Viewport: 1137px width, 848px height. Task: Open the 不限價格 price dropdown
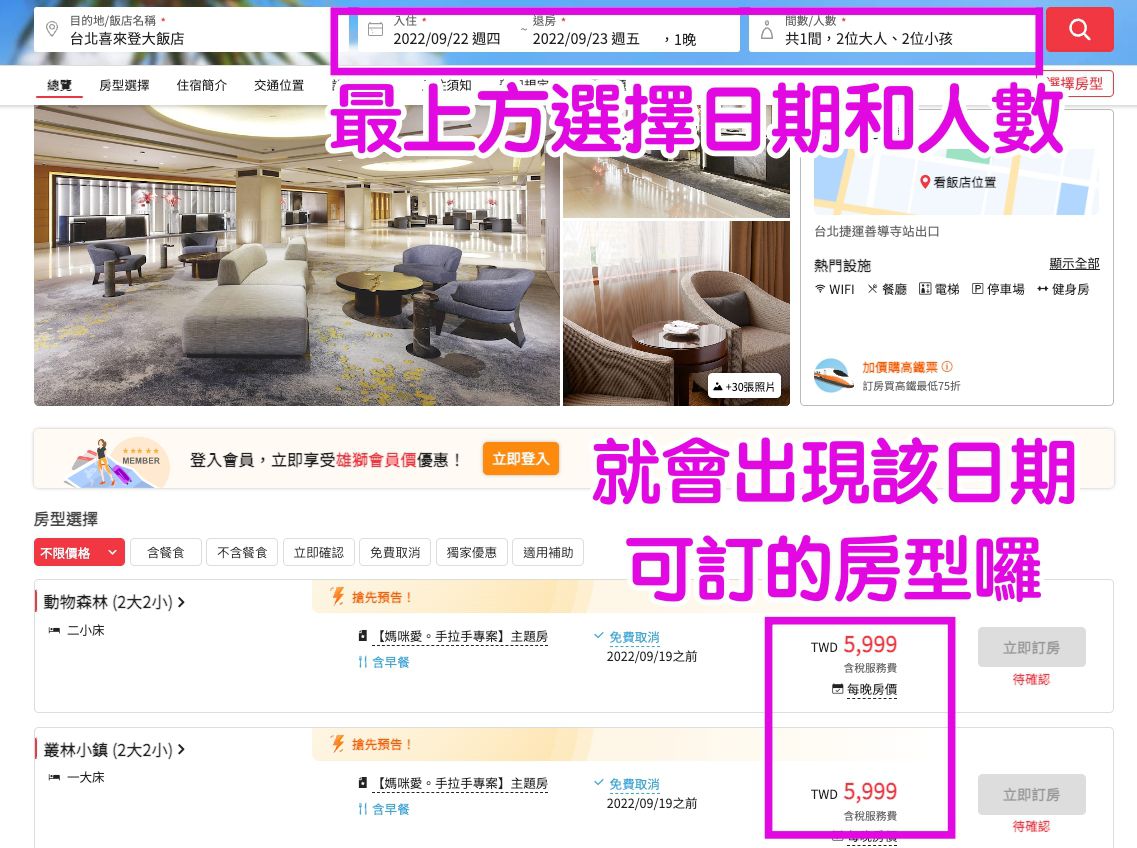coord(79,553)
